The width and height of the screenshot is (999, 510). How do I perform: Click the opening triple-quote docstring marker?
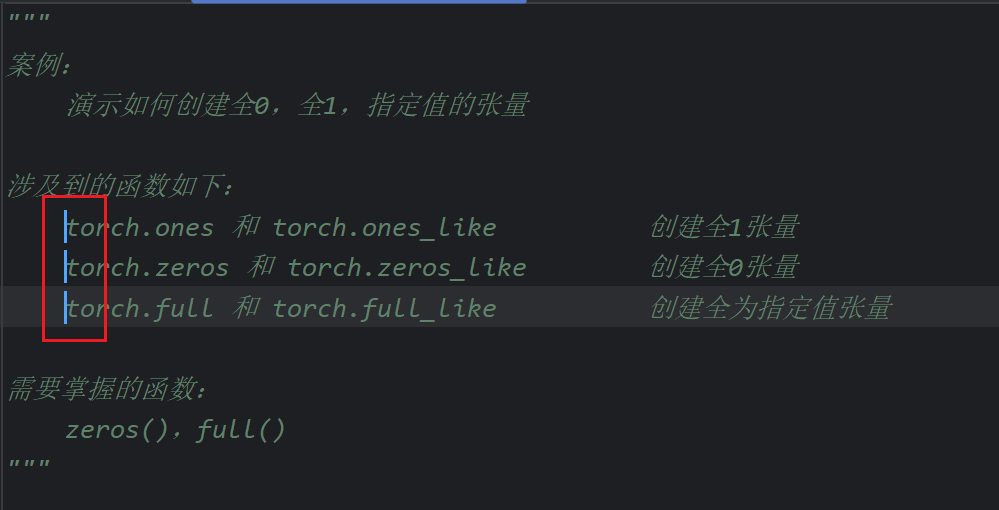pos(29,18)
